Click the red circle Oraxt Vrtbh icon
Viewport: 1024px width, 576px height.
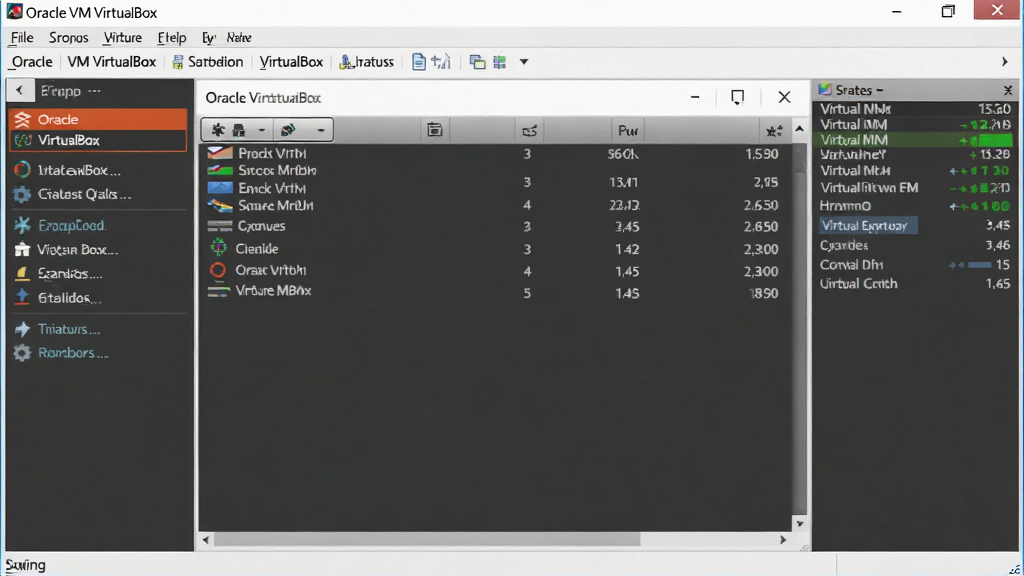click(x=218, y=270)
